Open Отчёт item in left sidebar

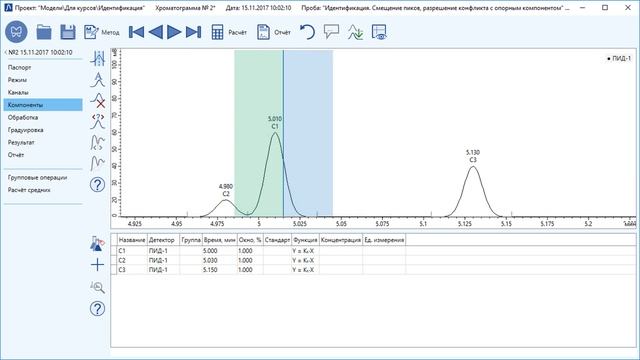click(16, 155)
